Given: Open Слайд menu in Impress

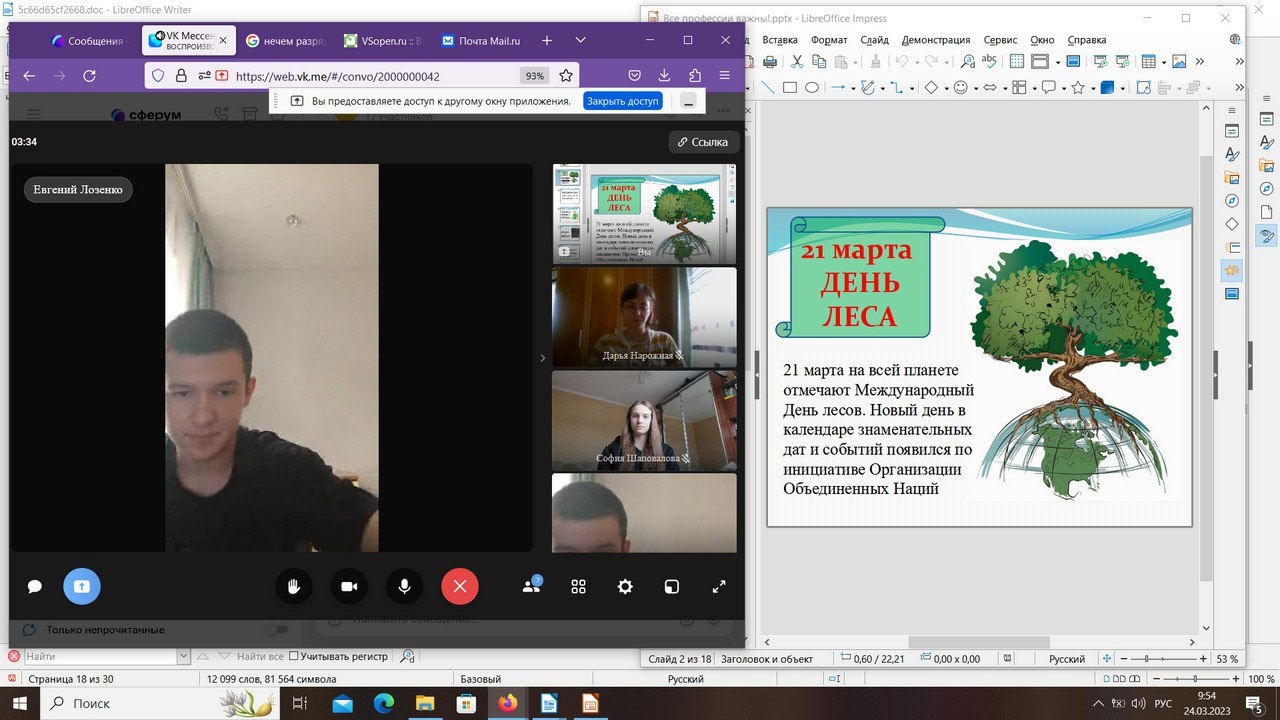Looking at the screenshot, I should coord(874,40).
